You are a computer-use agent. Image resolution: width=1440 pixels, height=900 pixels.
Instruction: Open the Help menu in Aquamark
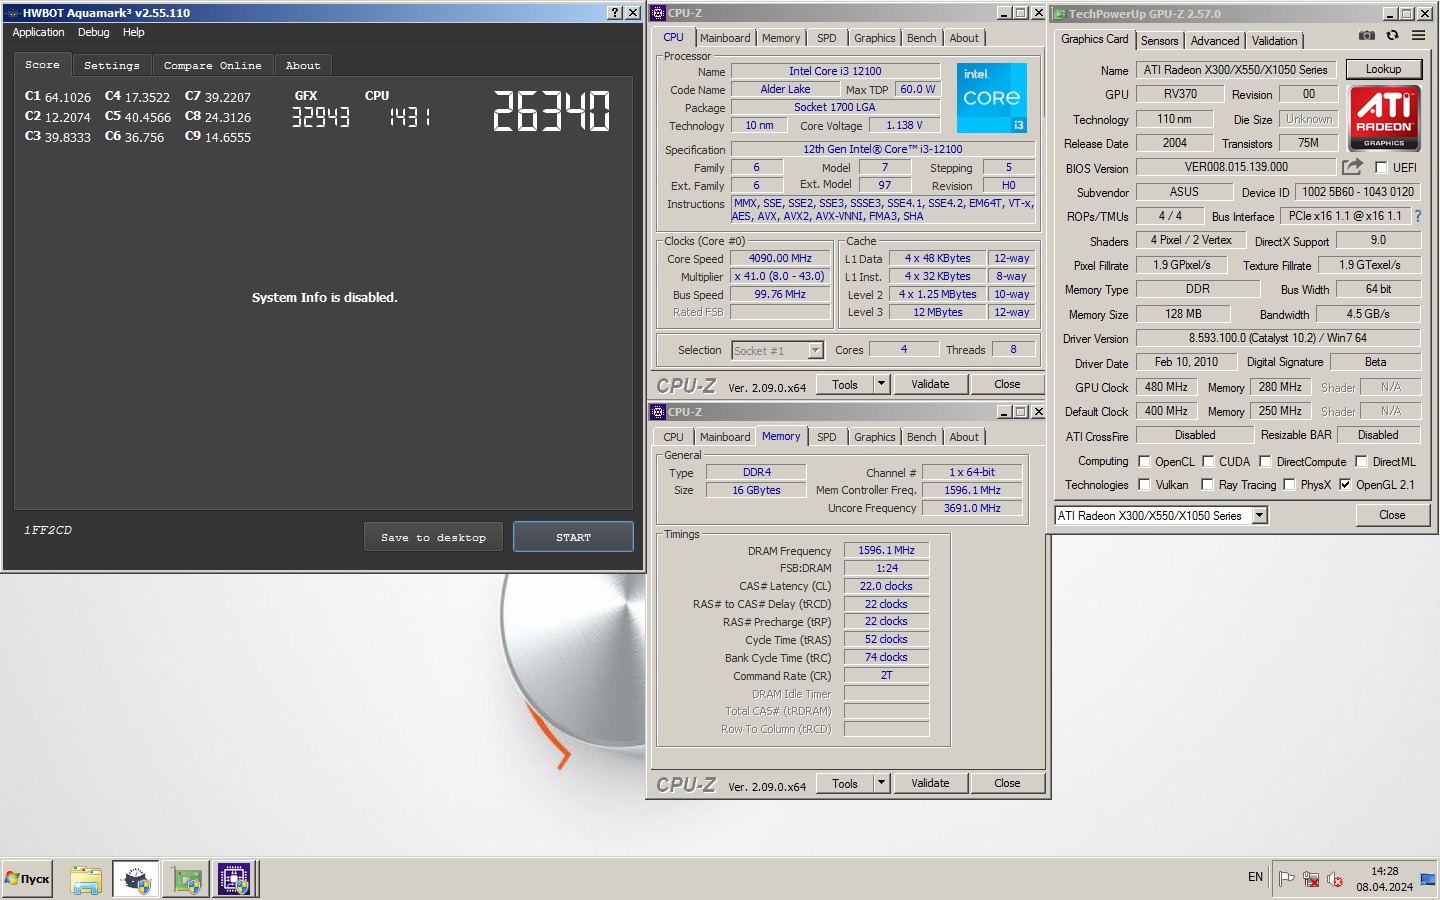pos(134,32)
